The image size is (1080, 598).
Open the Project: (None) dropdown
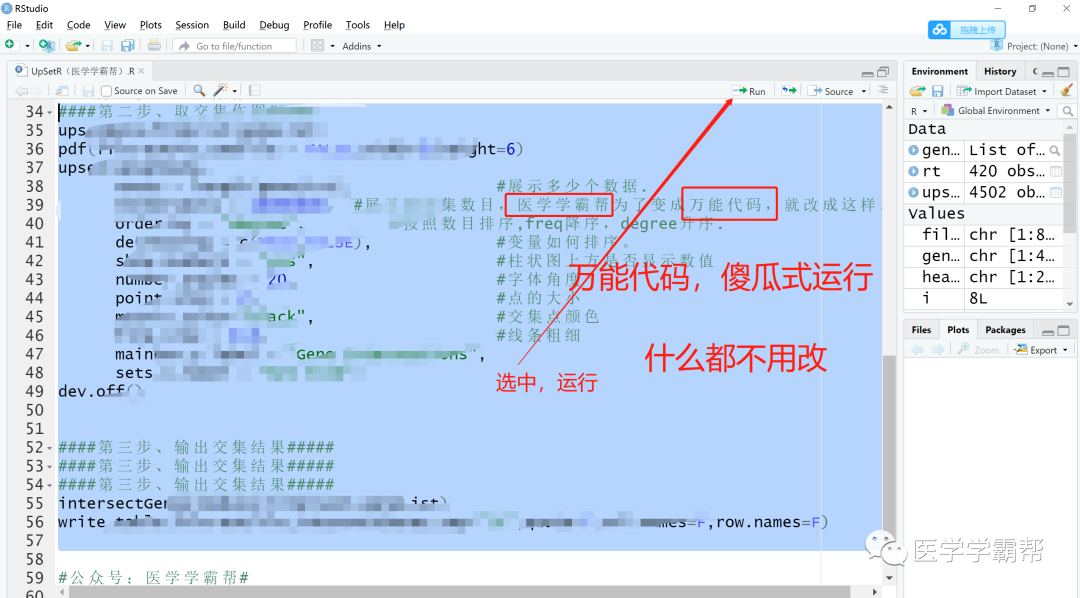(x=1034, y=46)
